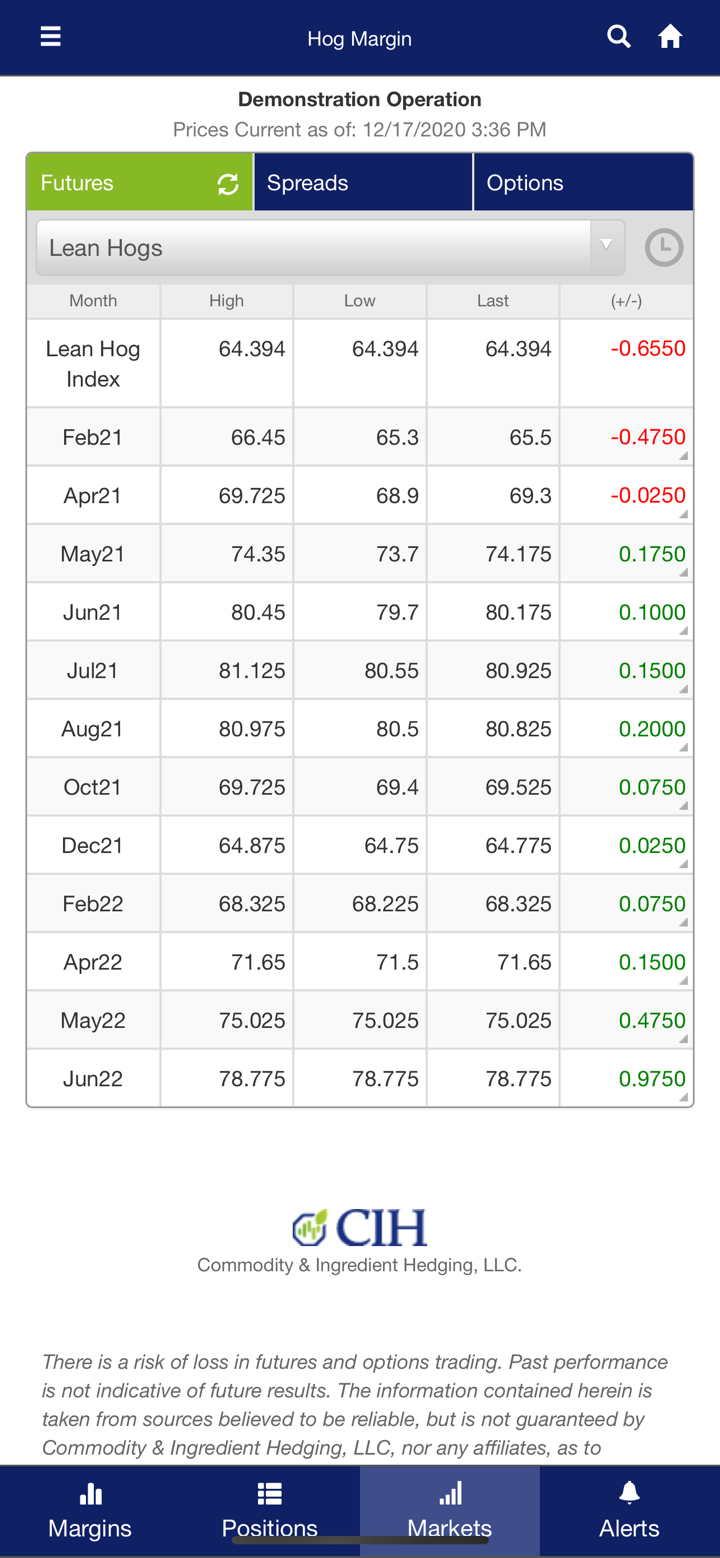Tap the CIH company logo

pyautogui.click(x=360, y=1227)
